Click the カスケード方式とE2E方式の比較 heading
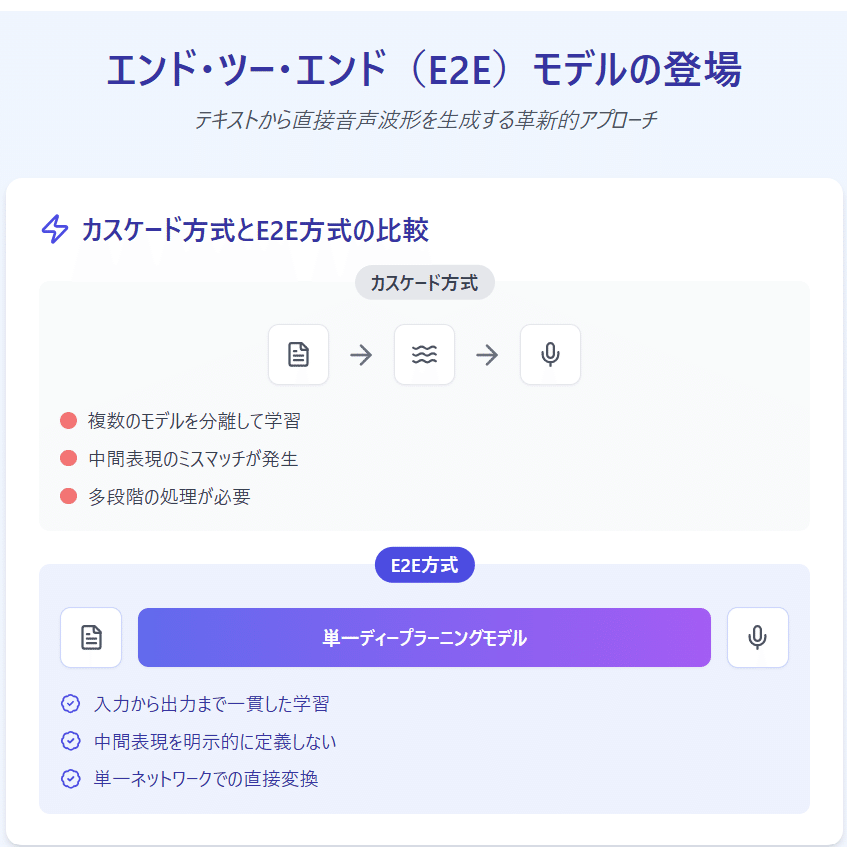 [255, 230]
